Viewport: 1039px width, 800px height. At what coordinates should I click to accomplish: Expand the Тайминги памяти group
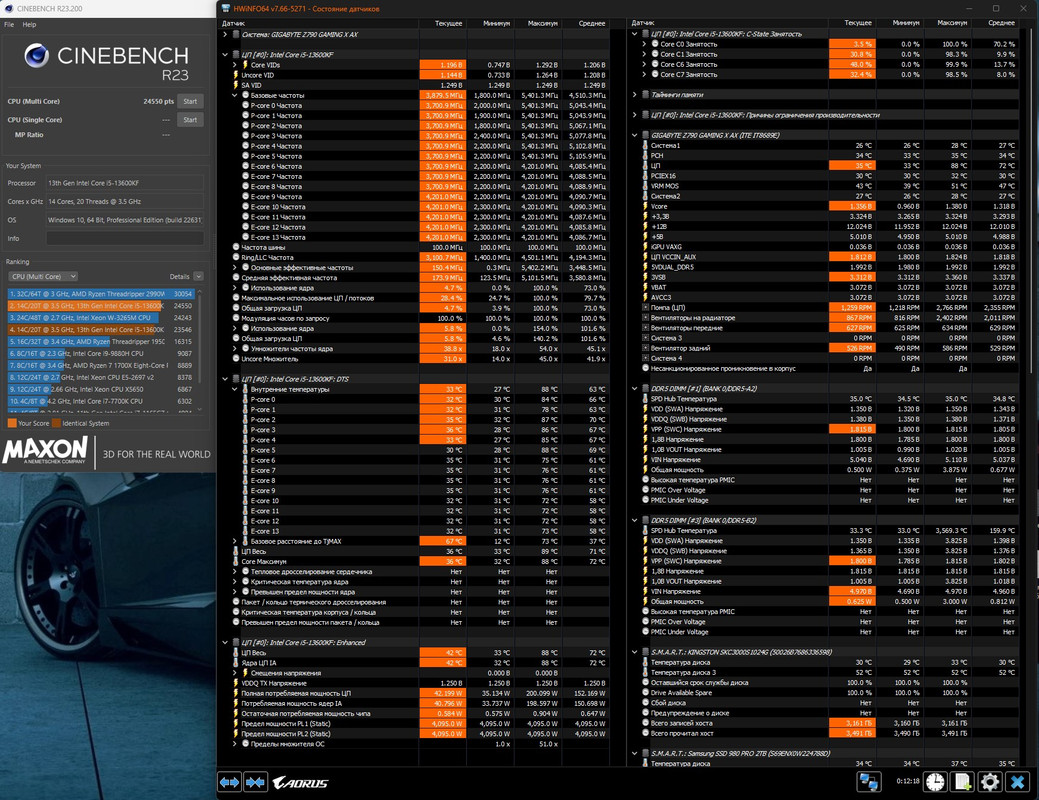pos(635,95)
